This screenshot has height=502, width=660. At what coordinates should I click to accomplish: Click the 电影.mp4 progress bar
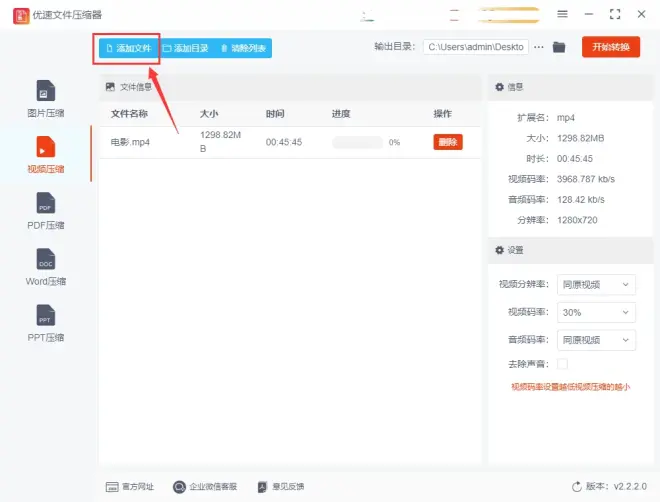(x=357, y=142)
